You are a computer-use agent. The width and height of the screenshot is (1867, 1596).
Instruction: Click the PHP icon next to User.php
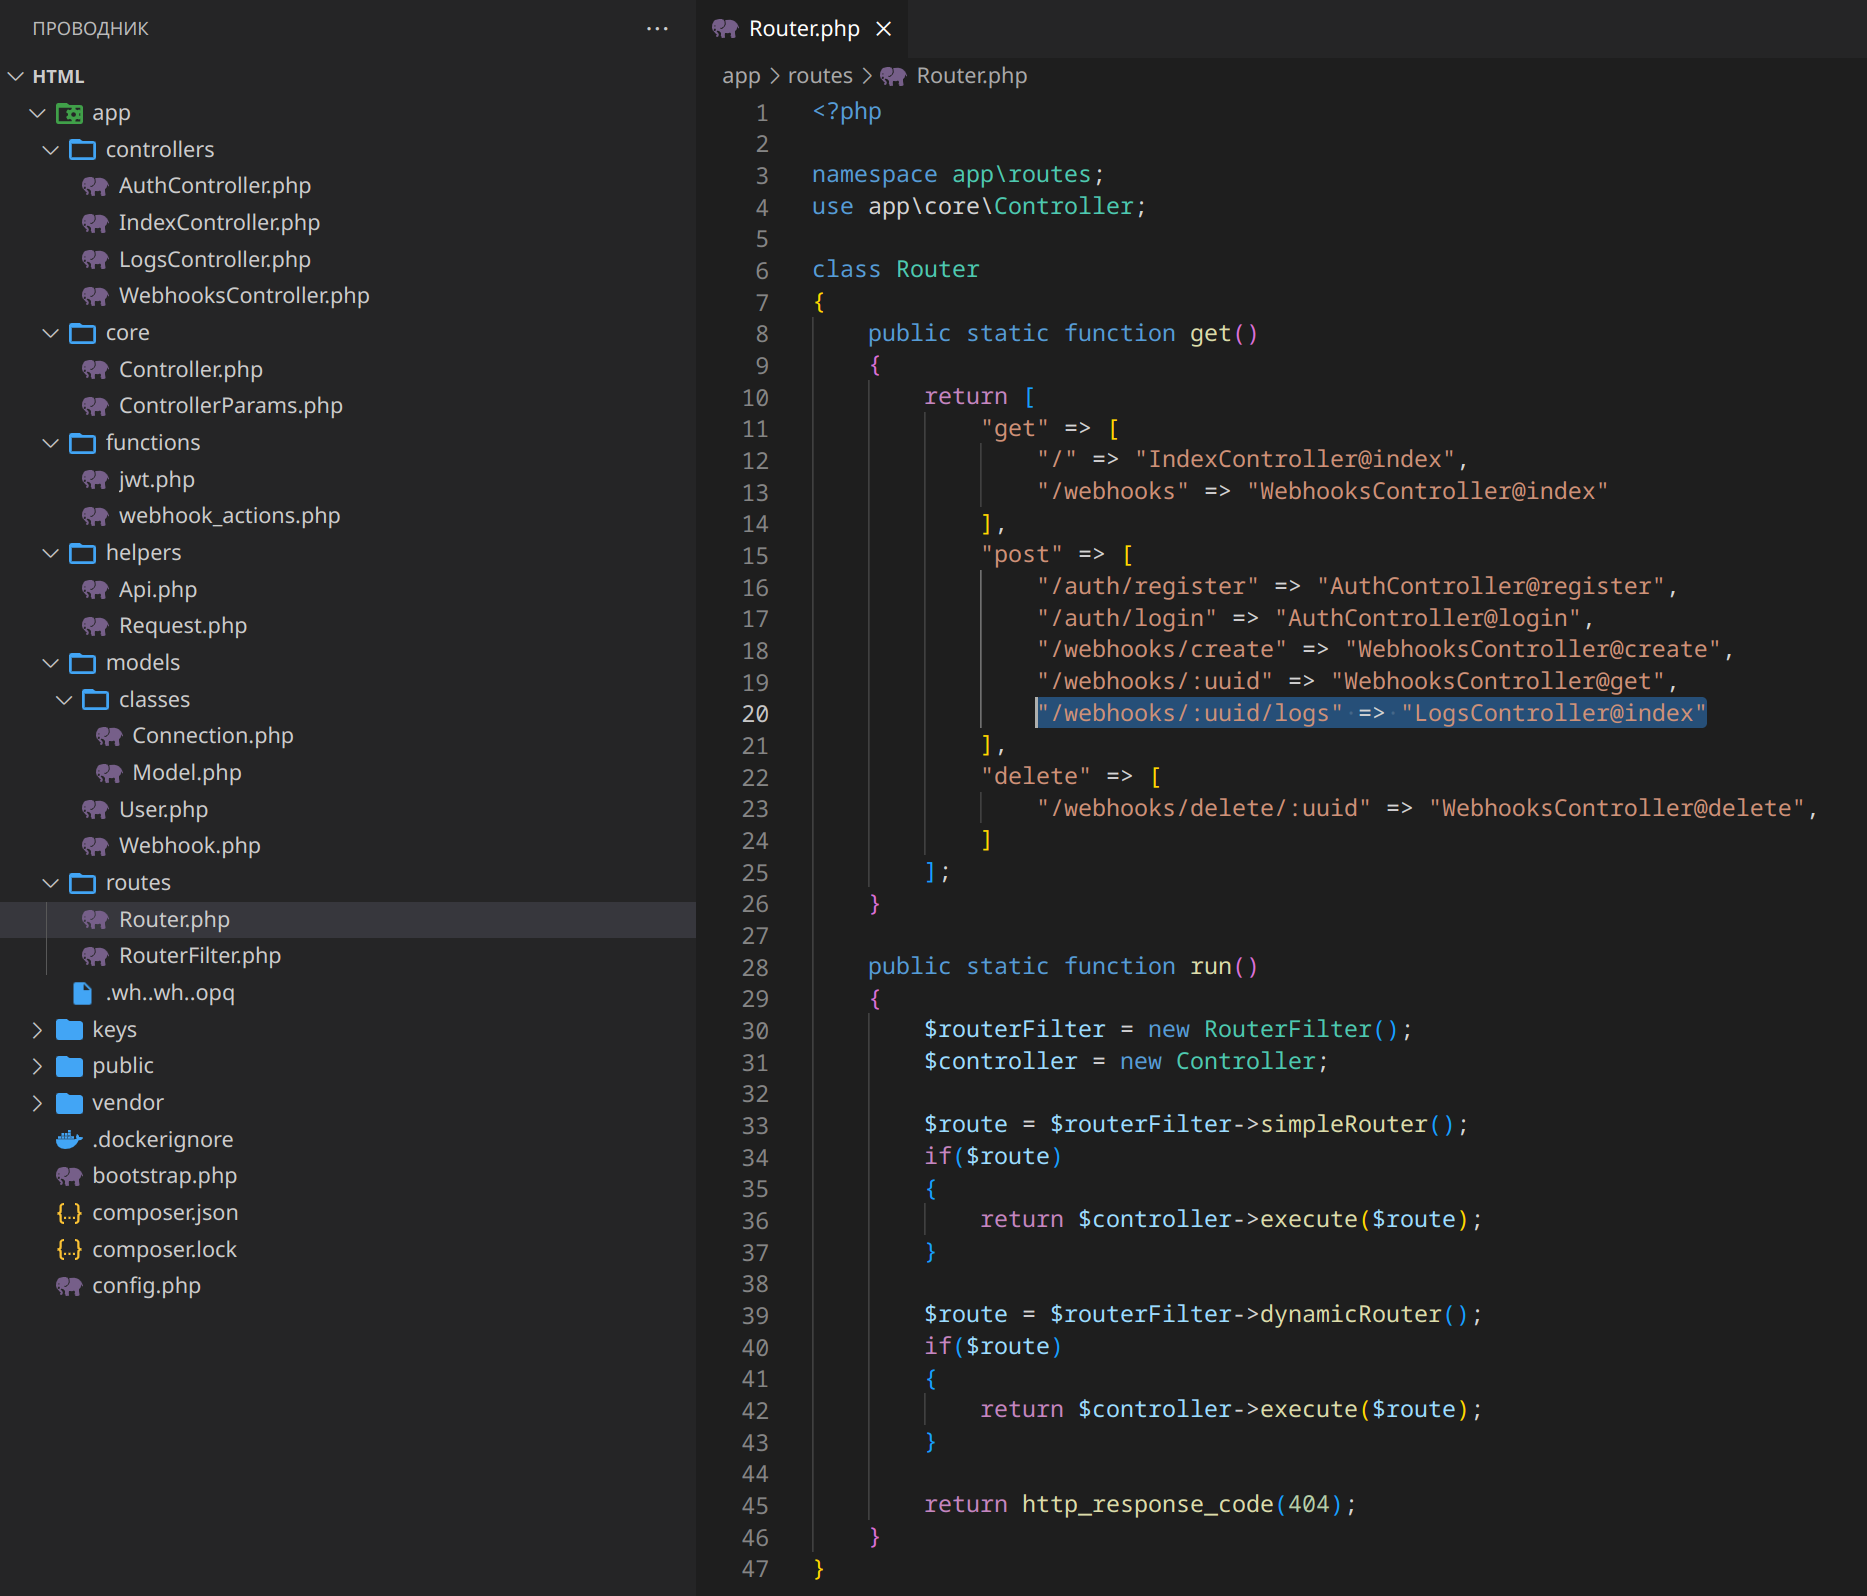tap(95, 810)
